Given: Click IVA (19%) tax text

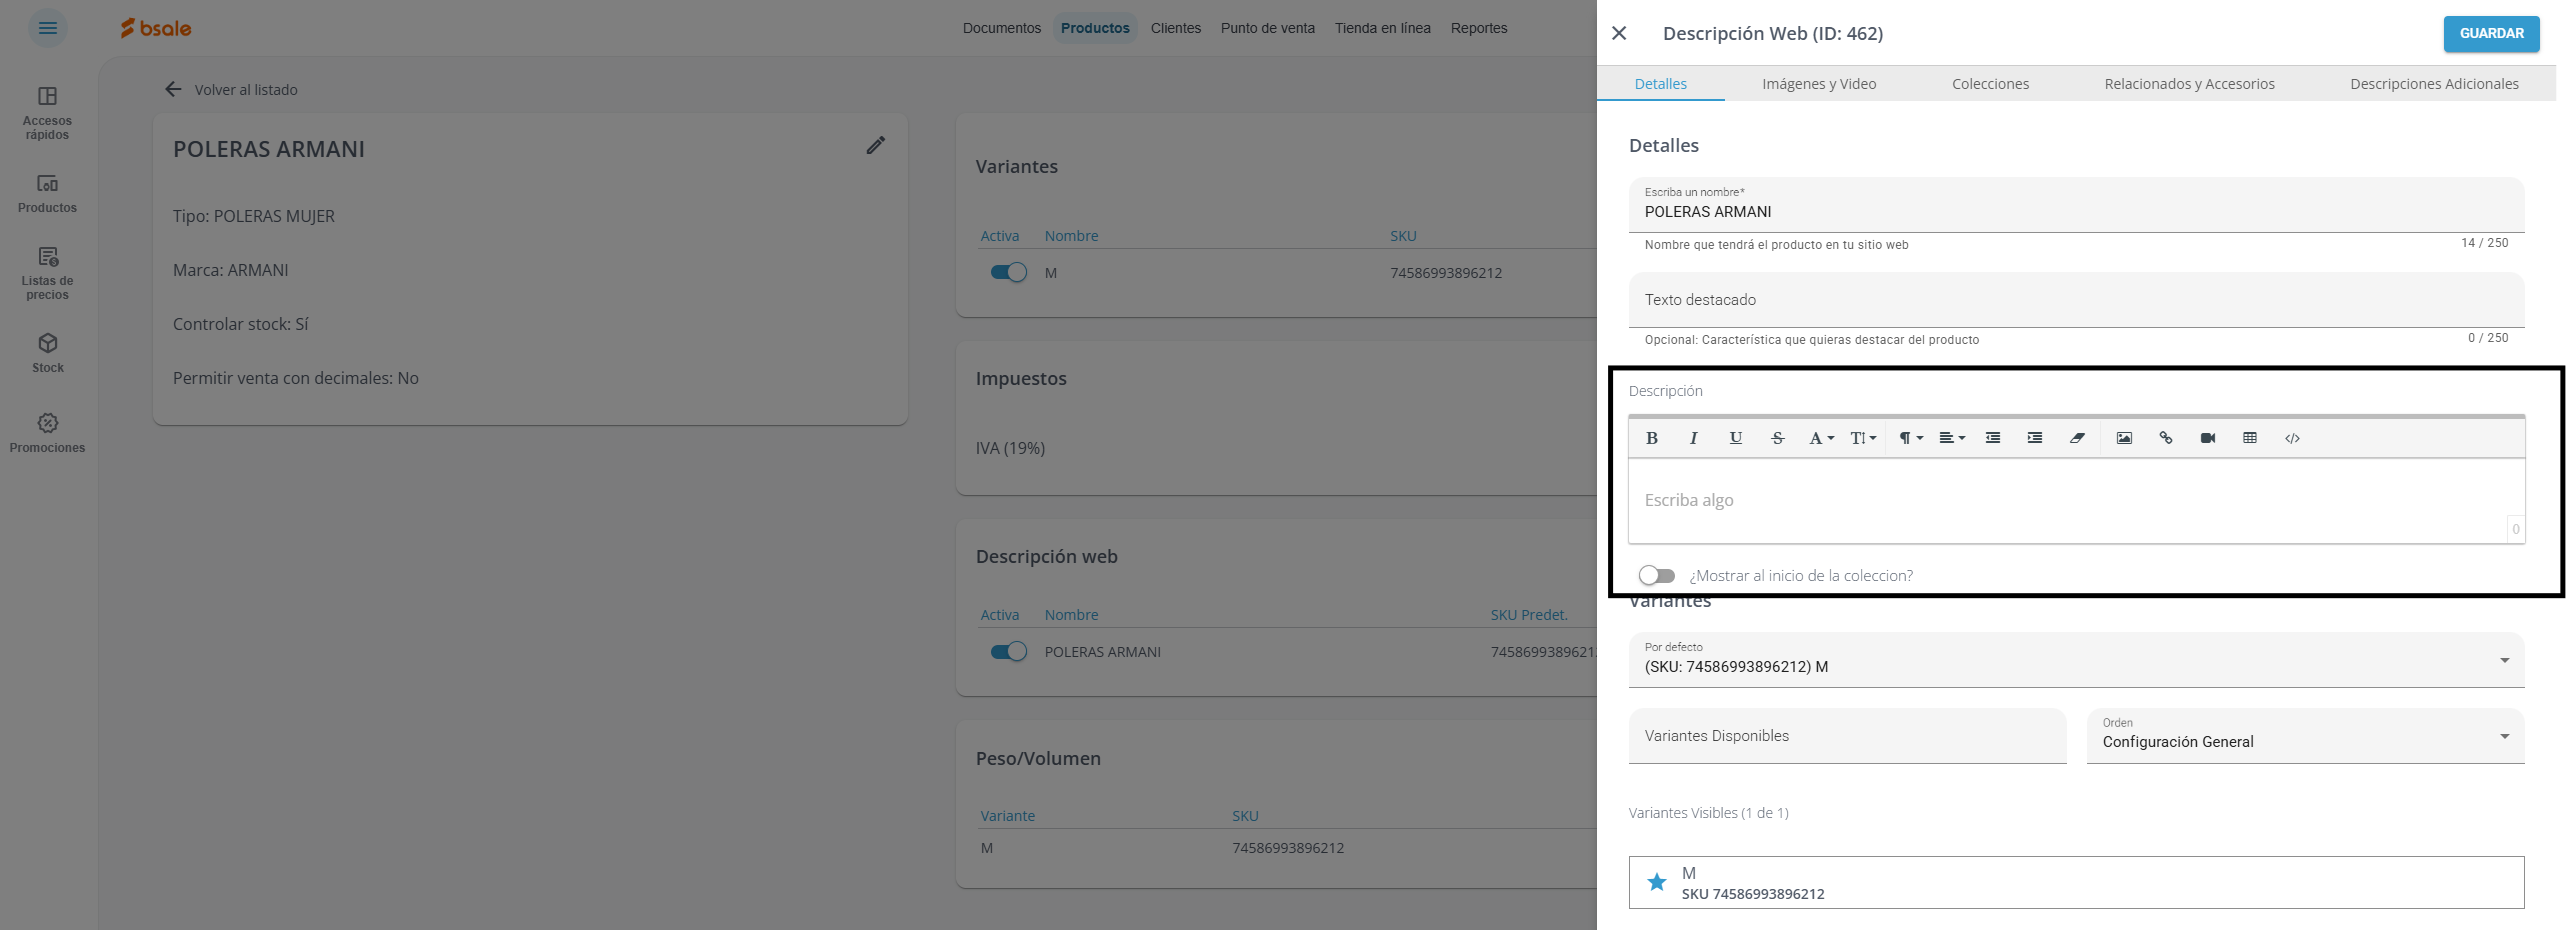Looking at the screenshot, I should 1010,448.
